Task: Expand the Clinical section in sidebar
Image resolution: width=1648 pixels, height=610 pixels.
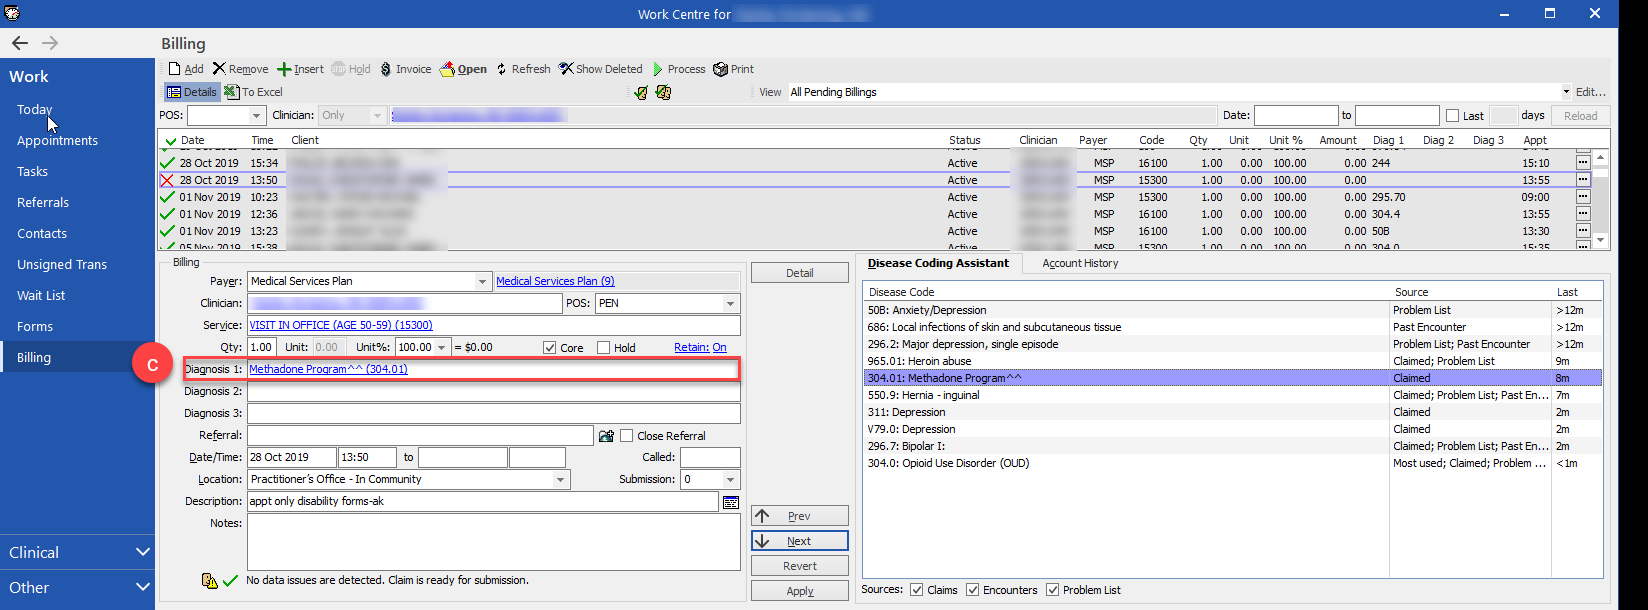Action: 77,552
